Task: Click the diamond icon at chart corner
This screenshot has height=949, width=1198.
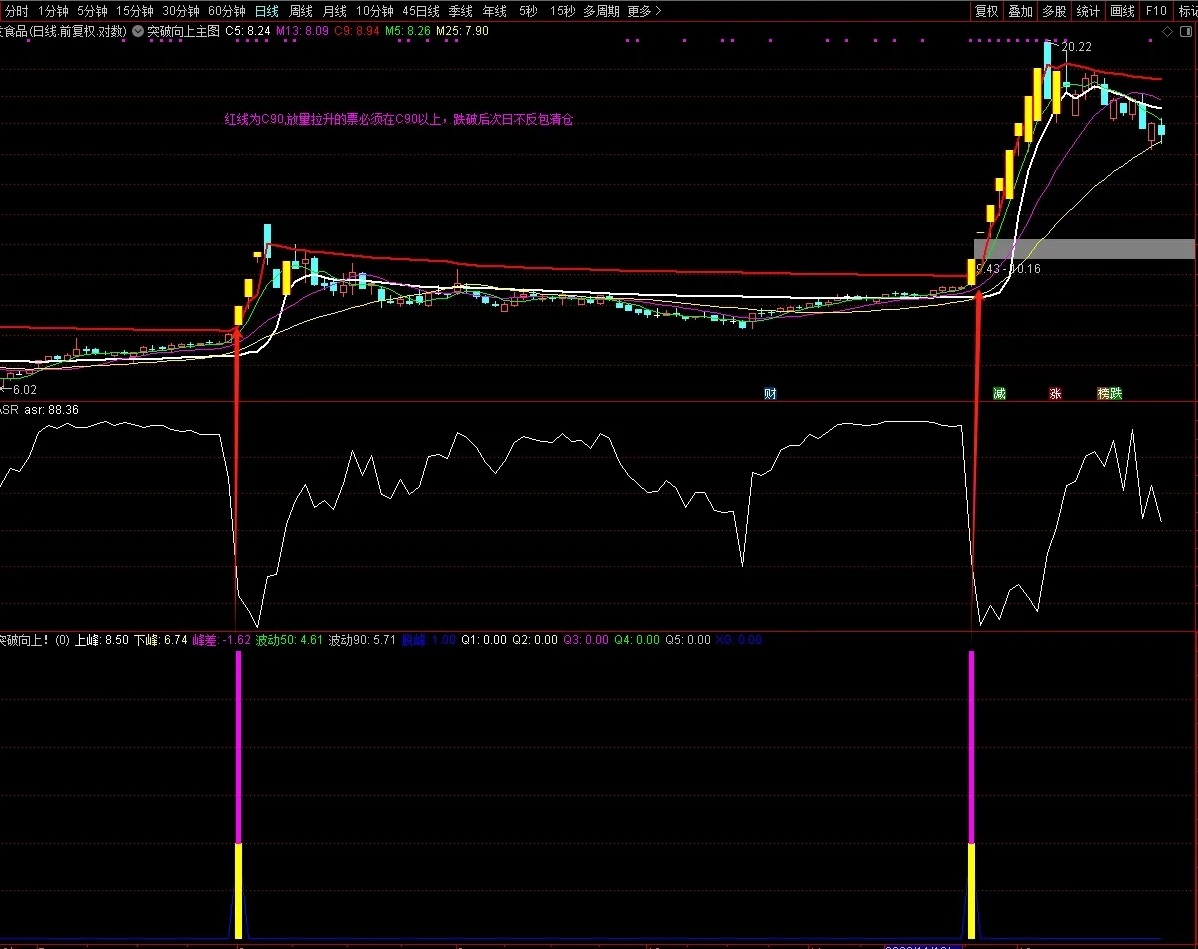Action: pos(1167,31)
